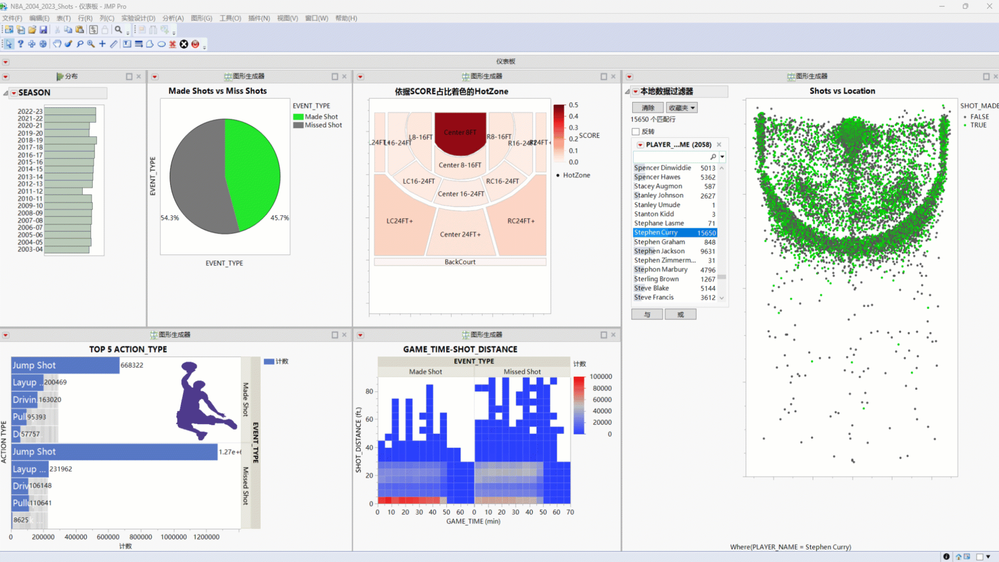
Task: Click the Copy icon in toolbar
Action: tap(68, 29)
